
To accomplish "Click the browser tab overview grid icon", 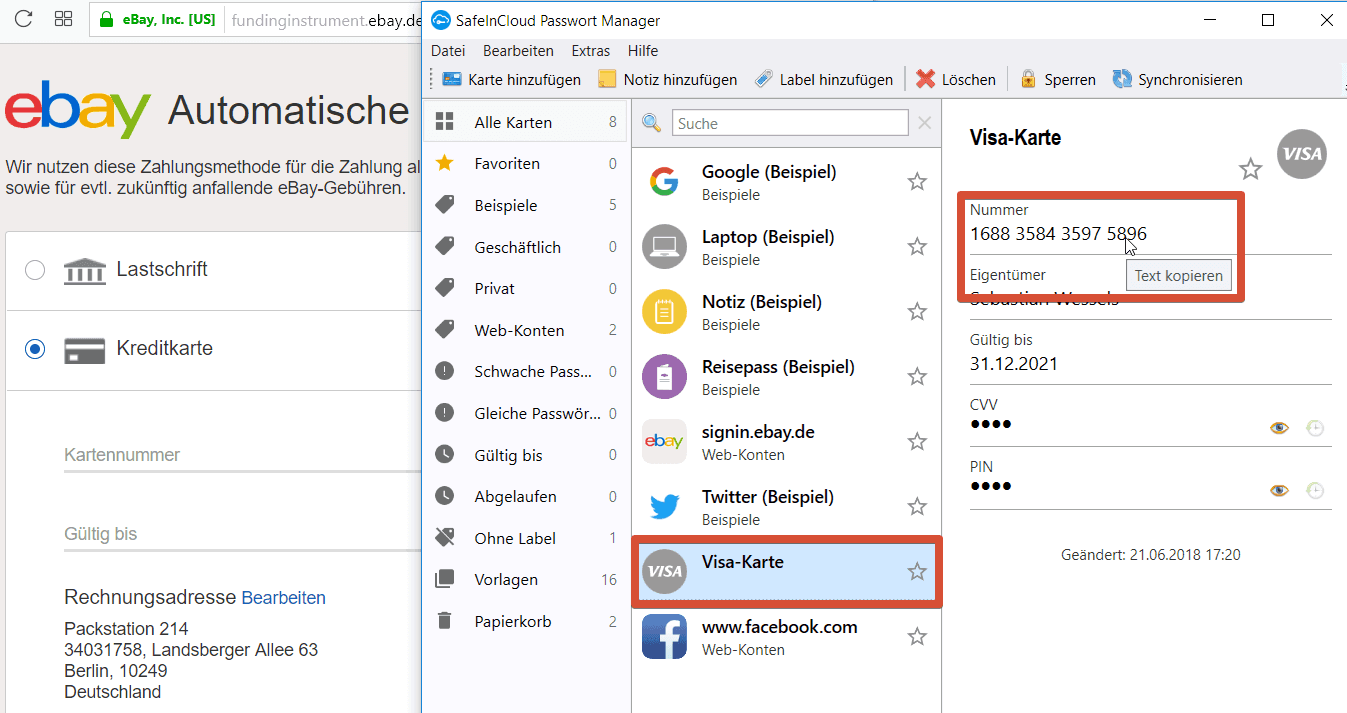I will tap(63, 19).
